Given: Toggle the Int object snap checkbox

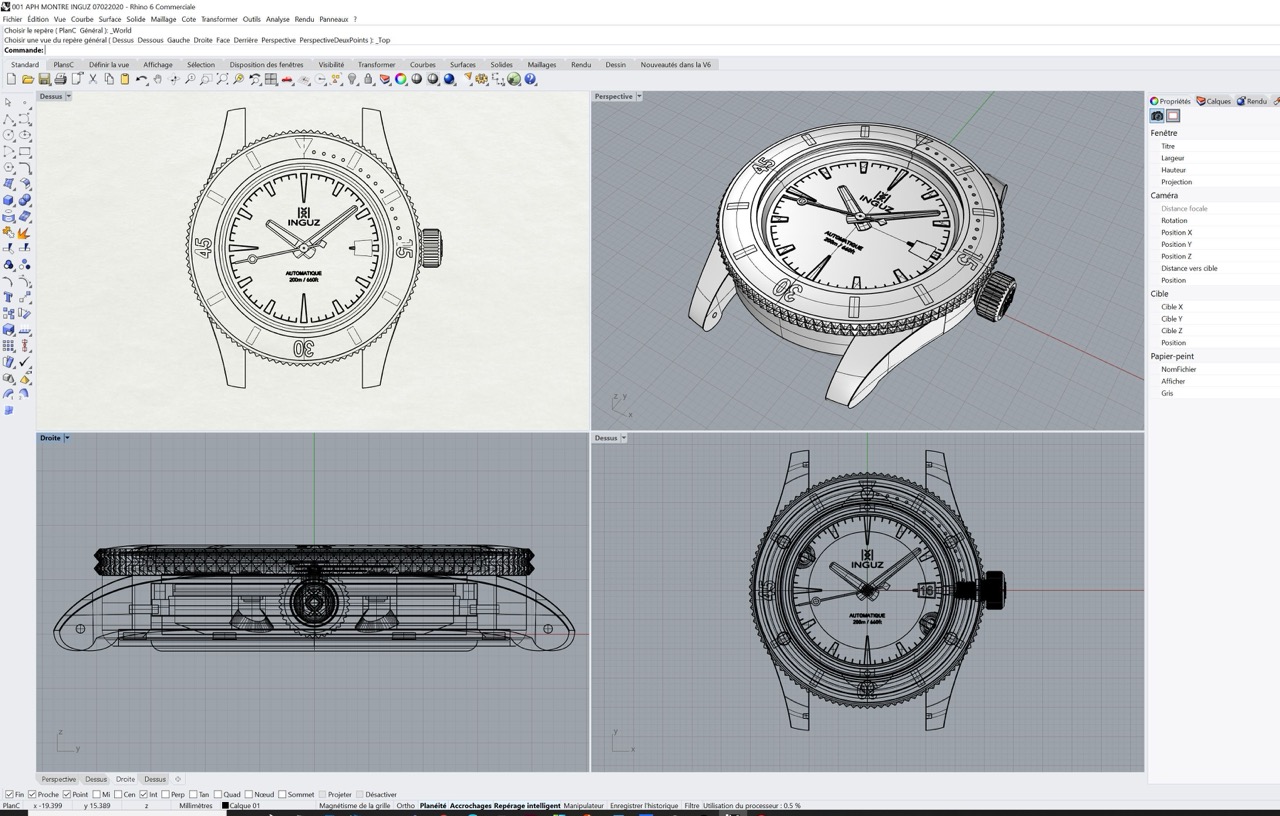Looking at the screenshot, I should pyautogui.click(x=143, y=794).
